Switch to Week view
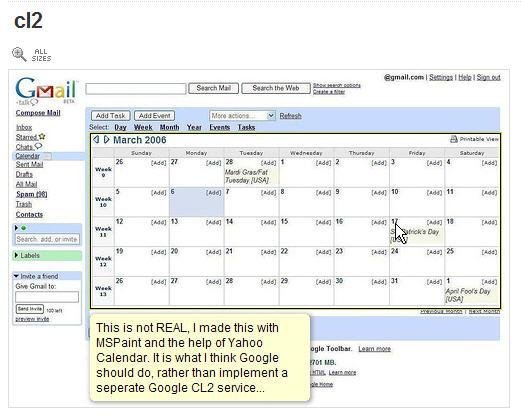 [x=143, y=127]
